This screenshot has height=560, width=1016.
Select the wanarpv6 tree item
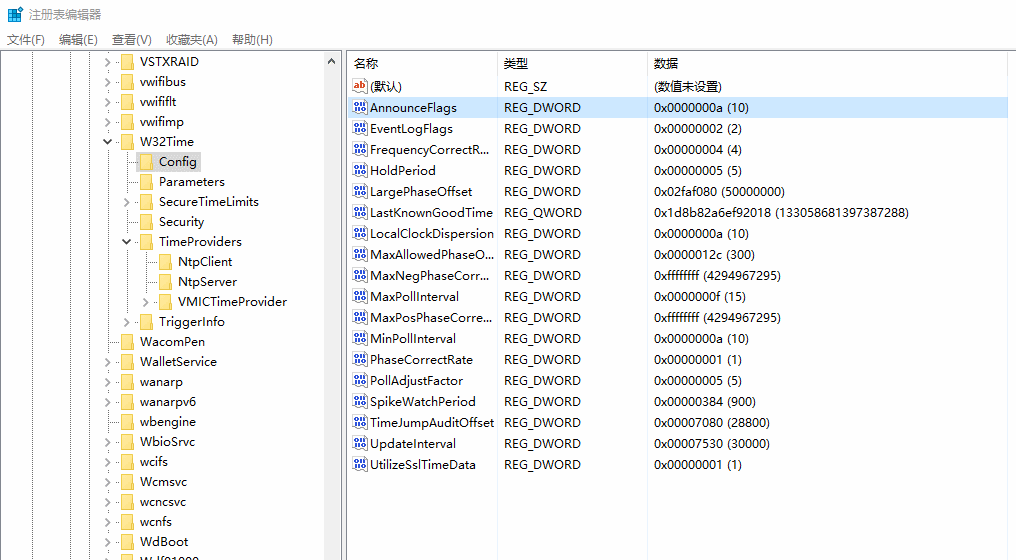coord(168,402)
